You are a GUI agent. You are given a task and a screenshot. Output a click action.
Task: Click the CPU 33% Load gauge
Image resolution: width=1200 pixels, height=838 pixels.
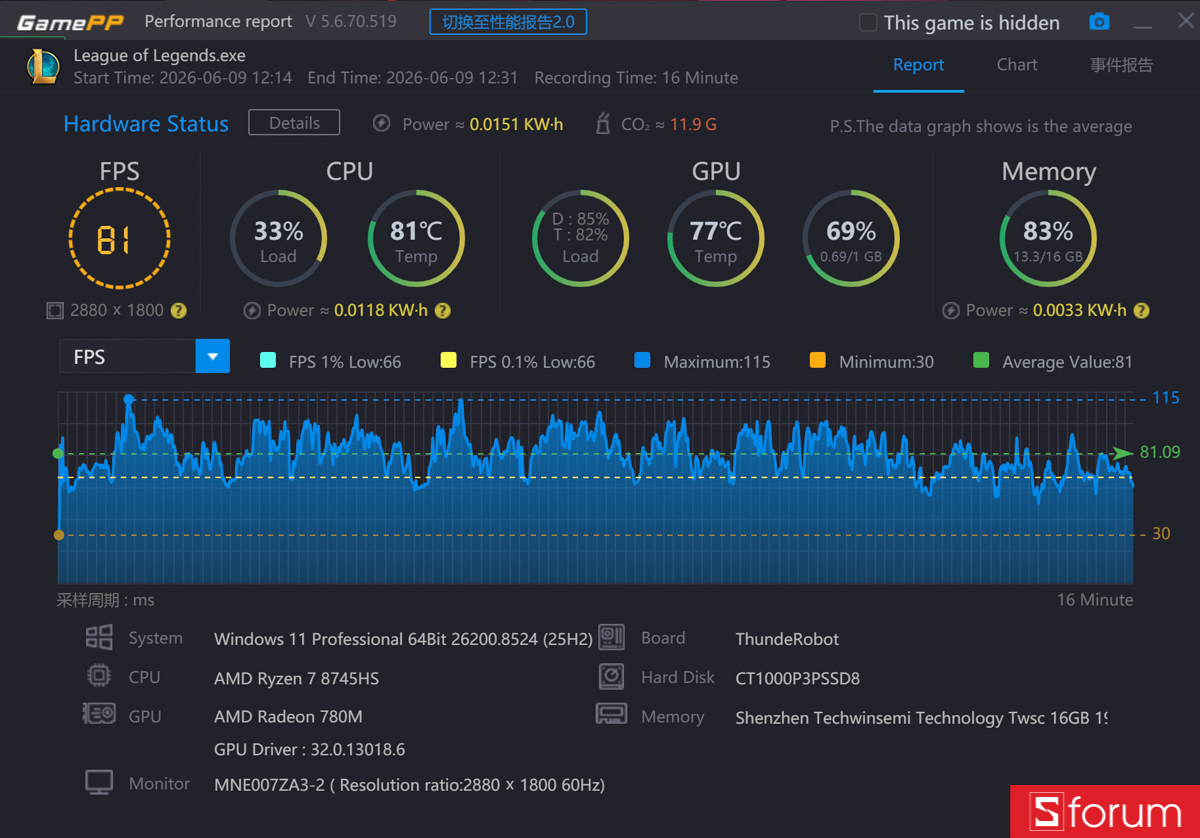tap(278, 239)
